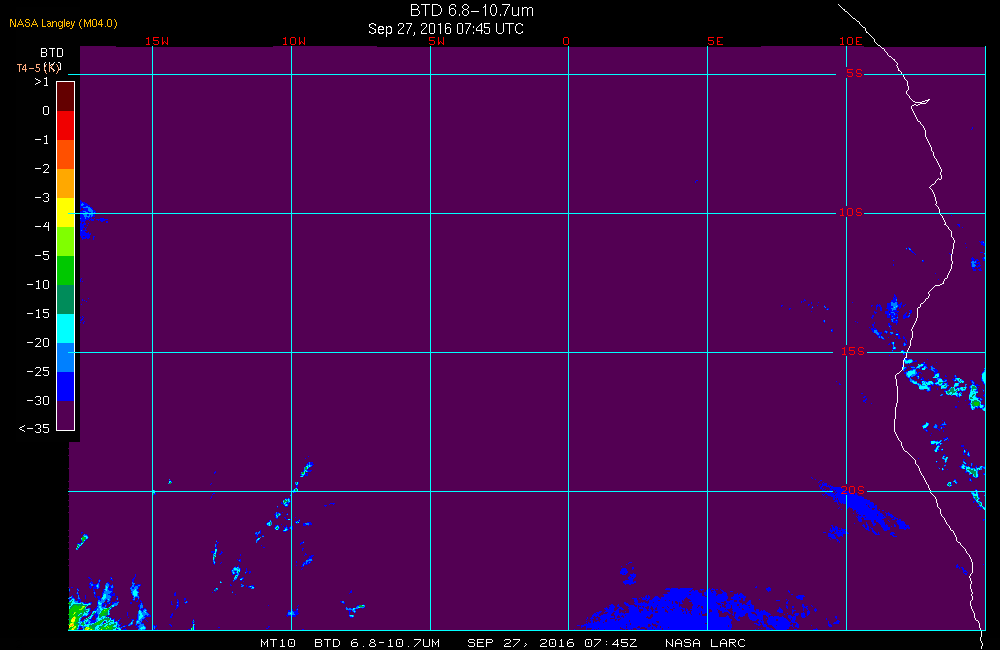Image resolution: width=1000 pixels, height=650 pixels.
Task: Click the teal-green colorbar segment
Action: (66, 299)
